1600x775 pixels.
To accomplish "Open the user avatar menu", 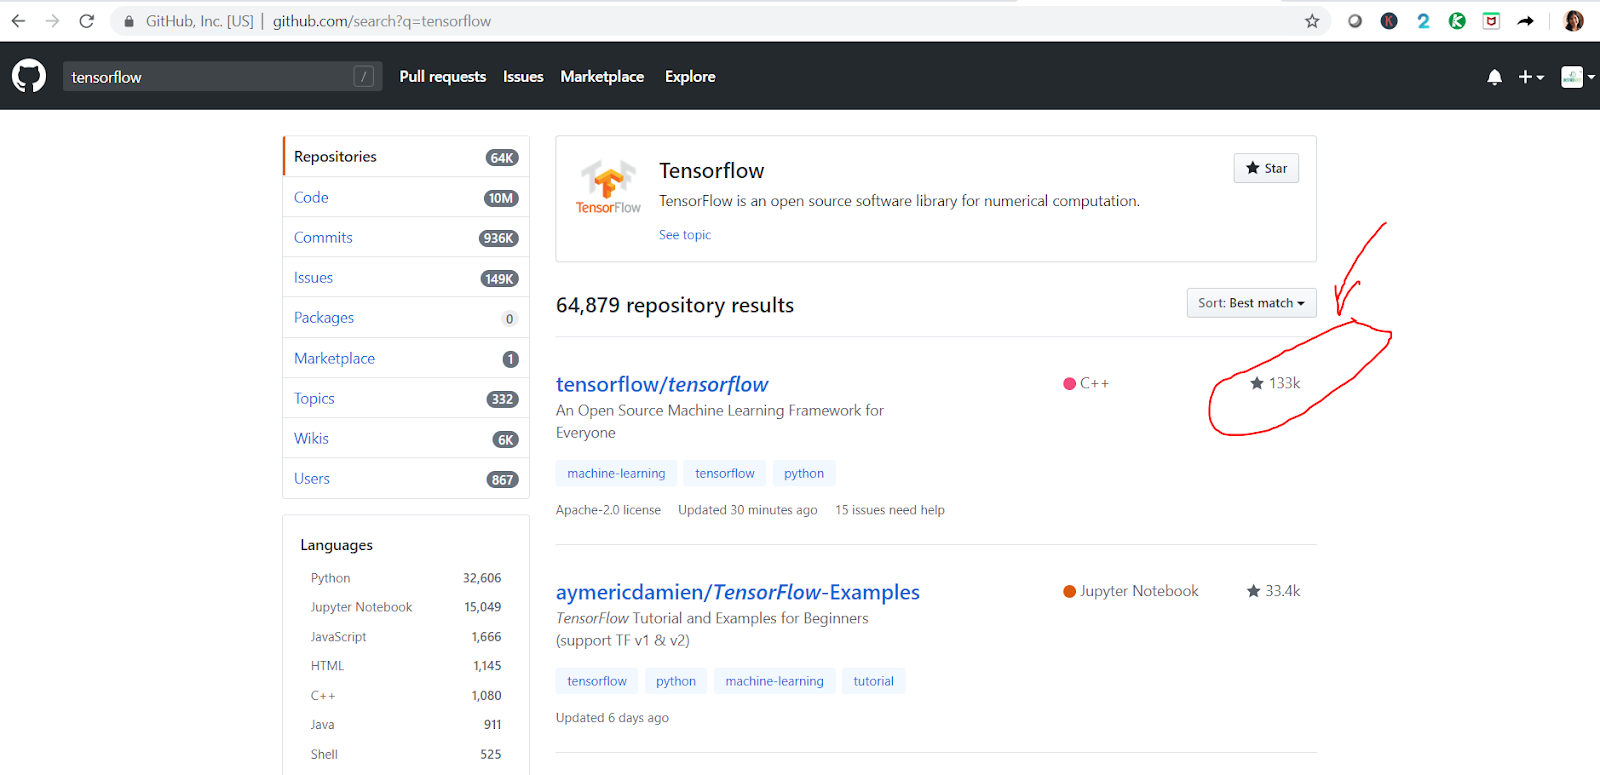I will coord(1577,77).
